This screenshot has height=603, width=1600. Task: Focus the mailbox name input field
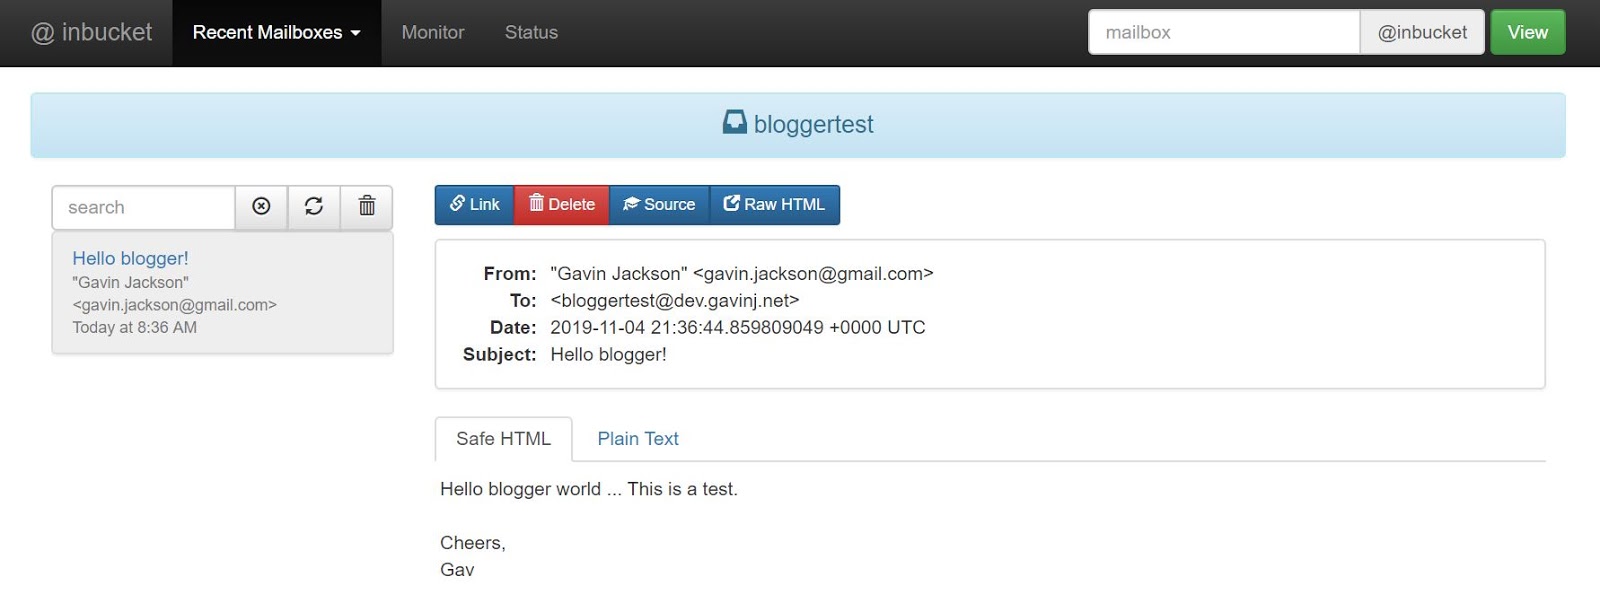coord(1224,32)
